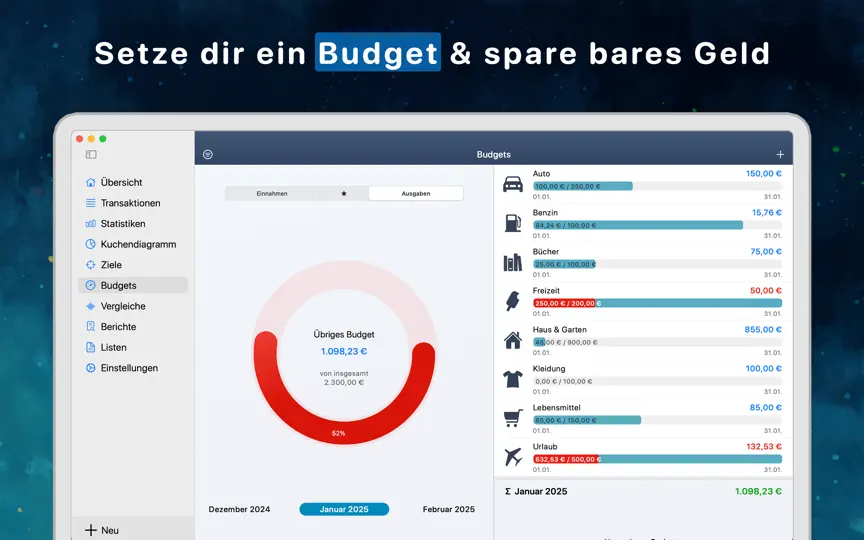
Task: Click the Ziele target icon
Action: 90,264
